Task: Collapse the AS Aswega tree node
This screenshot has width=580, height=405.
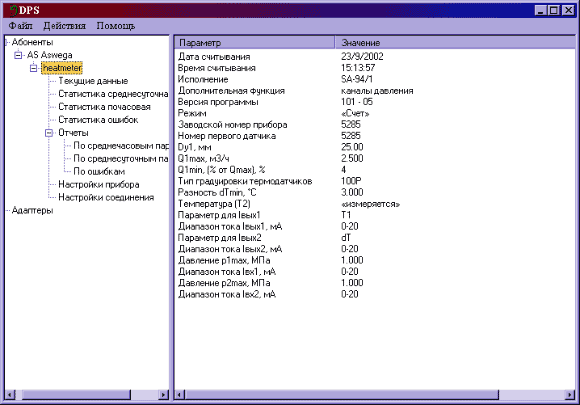Action: (18, 55)
